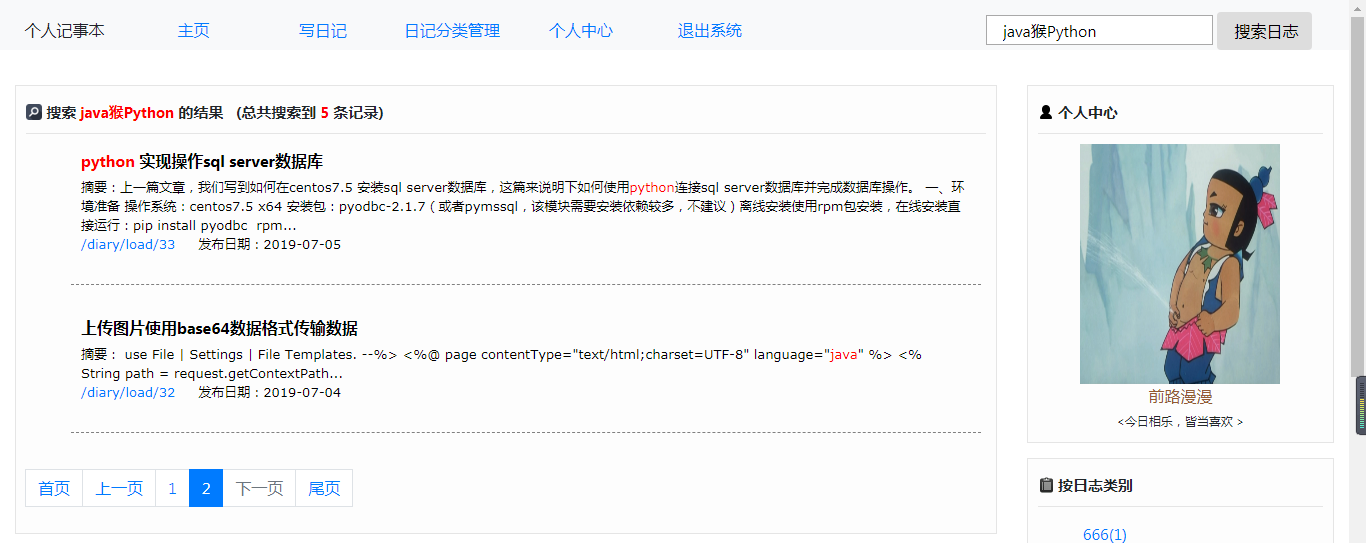Click the cartoon avatar image in 个人中心
This screenshot has height=543, width=1366.
(x=1180, y=264)
